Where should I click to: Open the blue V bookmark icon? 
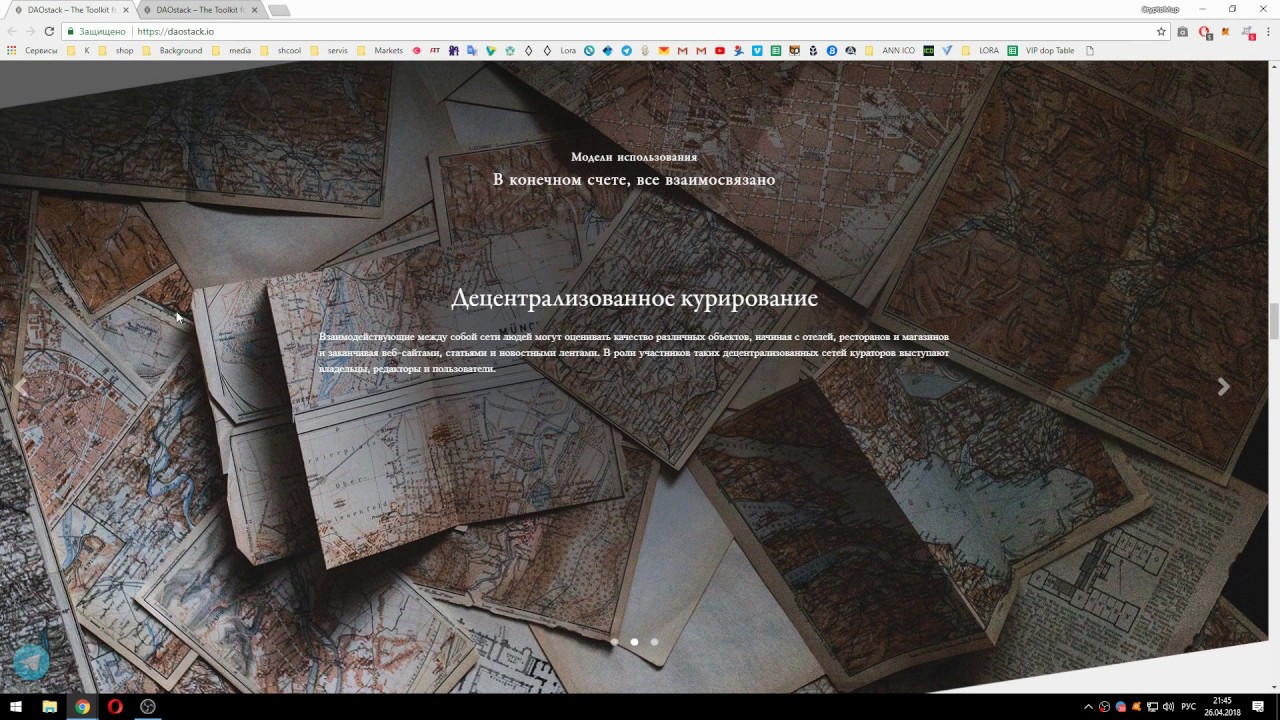pos(946,50)
